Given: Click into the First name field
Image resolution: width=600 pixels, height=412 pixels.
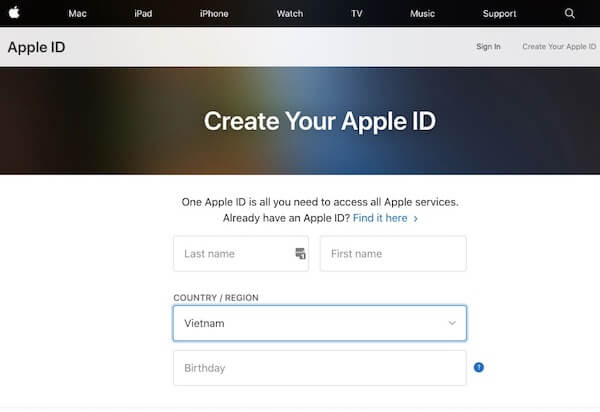Looking at the screenshot, I should point(393,254).
